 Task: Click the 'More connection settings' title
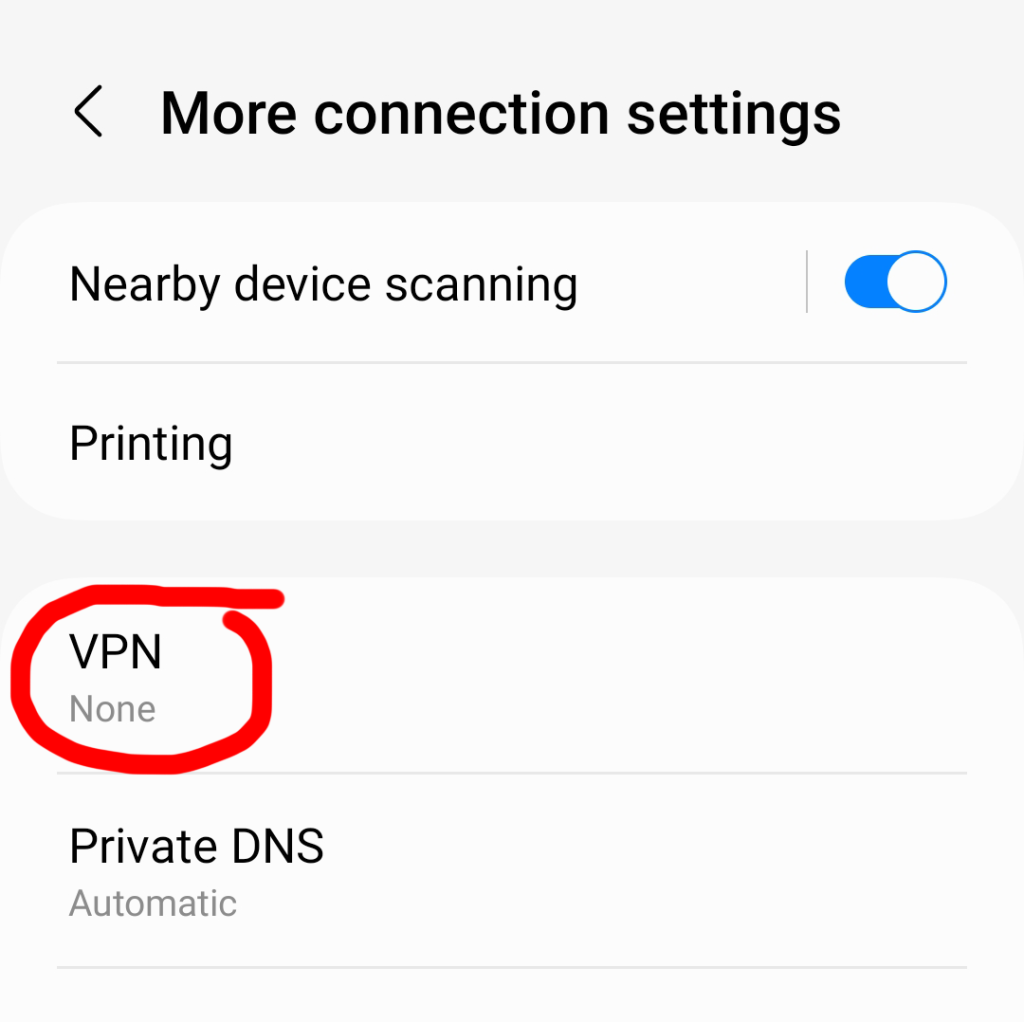(x=500, y=114)
